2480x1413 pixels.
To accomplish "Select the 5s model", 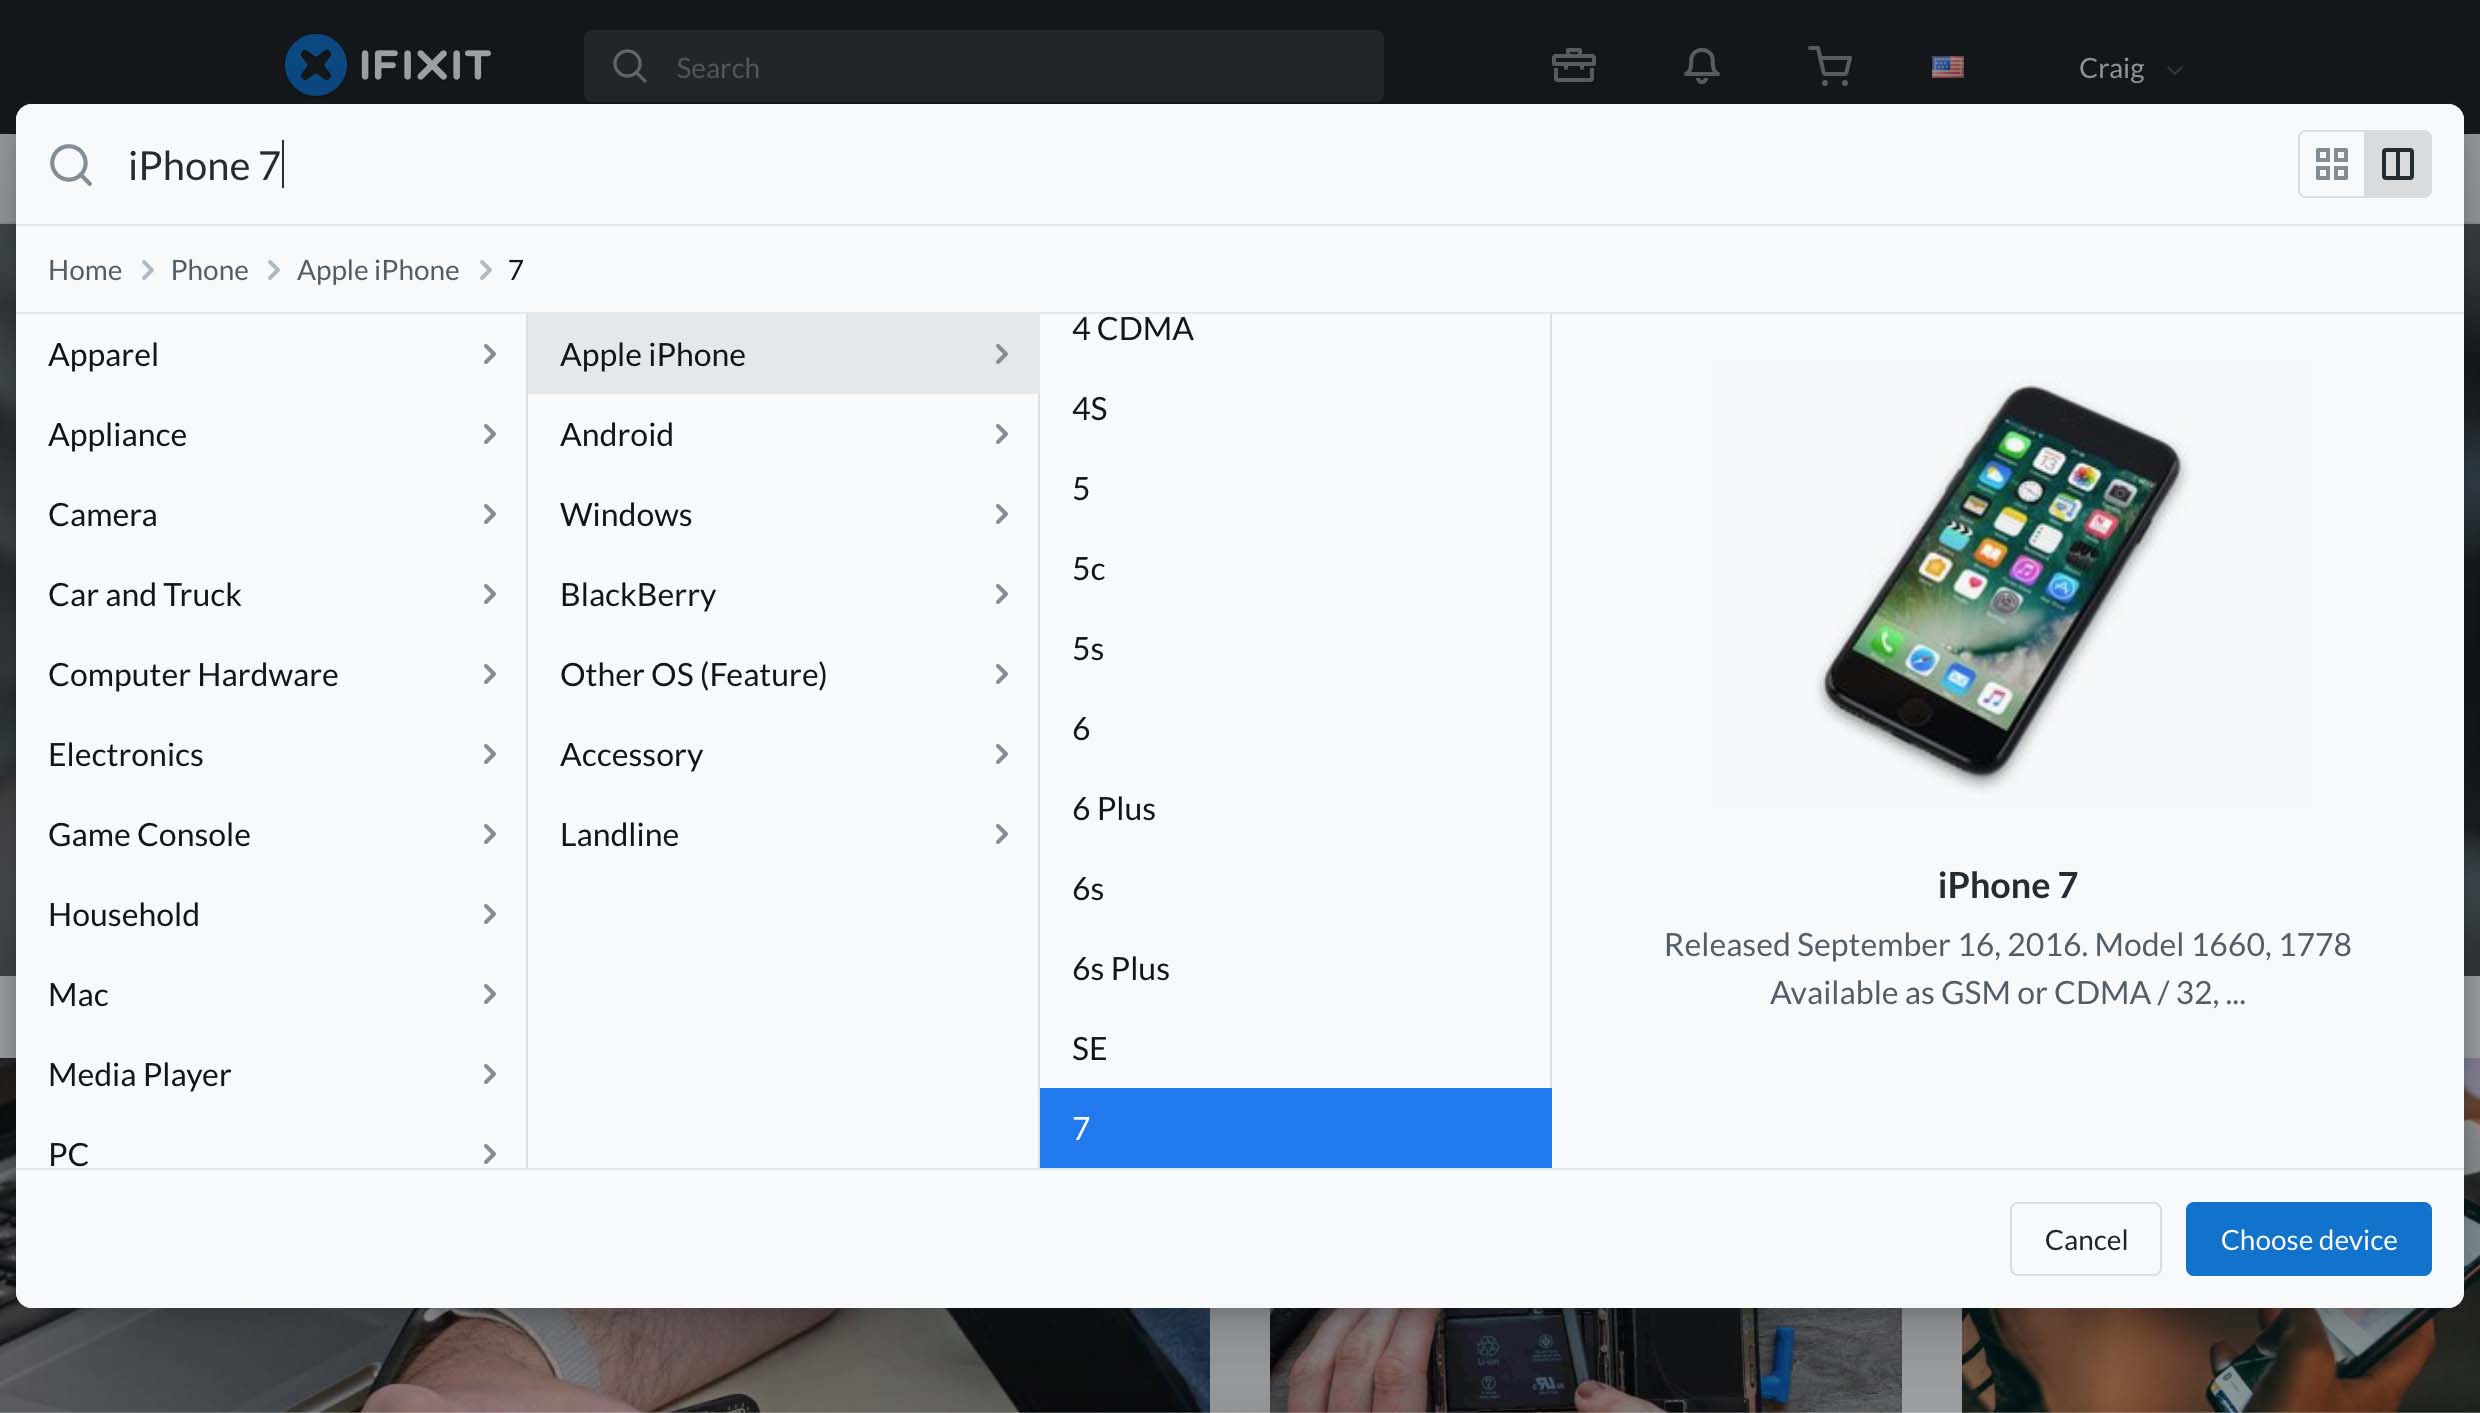I will click(1295, 648).
